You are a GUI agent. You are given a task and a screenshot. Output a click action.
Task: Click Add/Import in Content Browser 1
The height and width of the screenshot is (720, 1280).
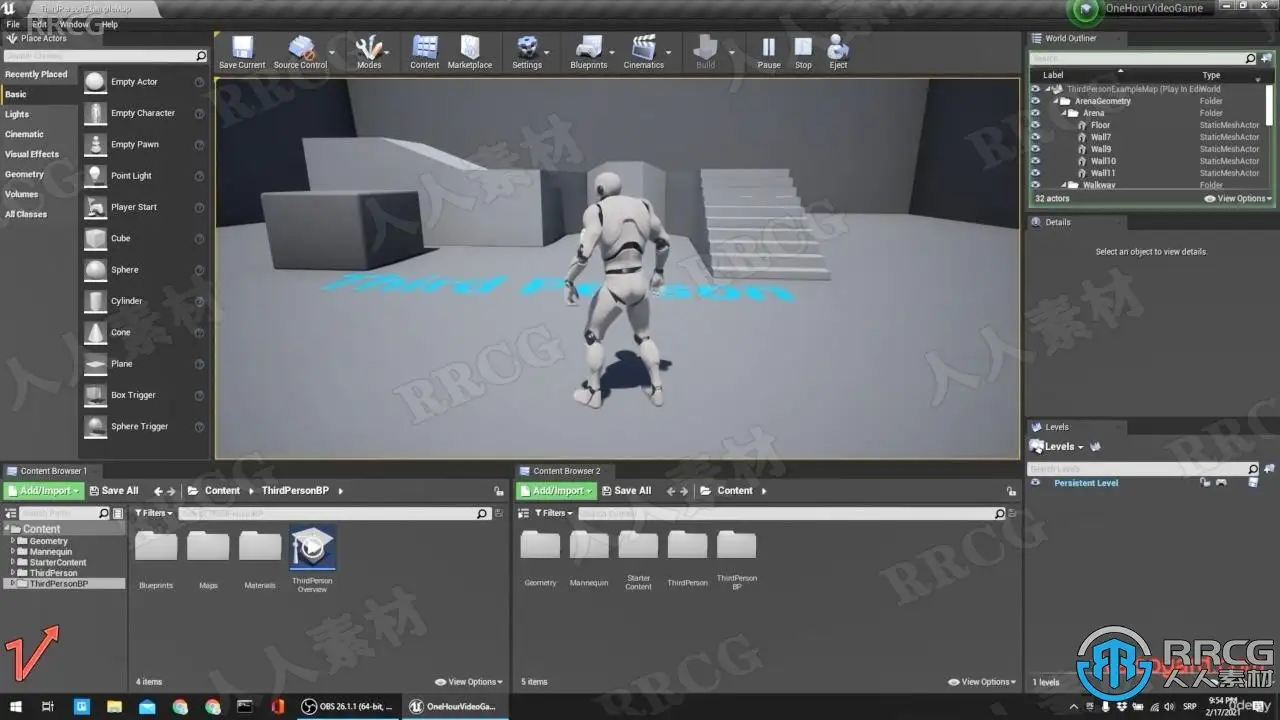pyautogui.click(x=43, y=491)
